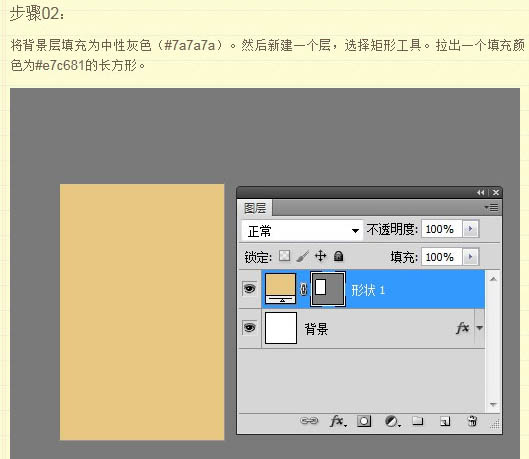Screen dimensions: 529x459
Task: Select the 背景 layer name
Action: 316,328
